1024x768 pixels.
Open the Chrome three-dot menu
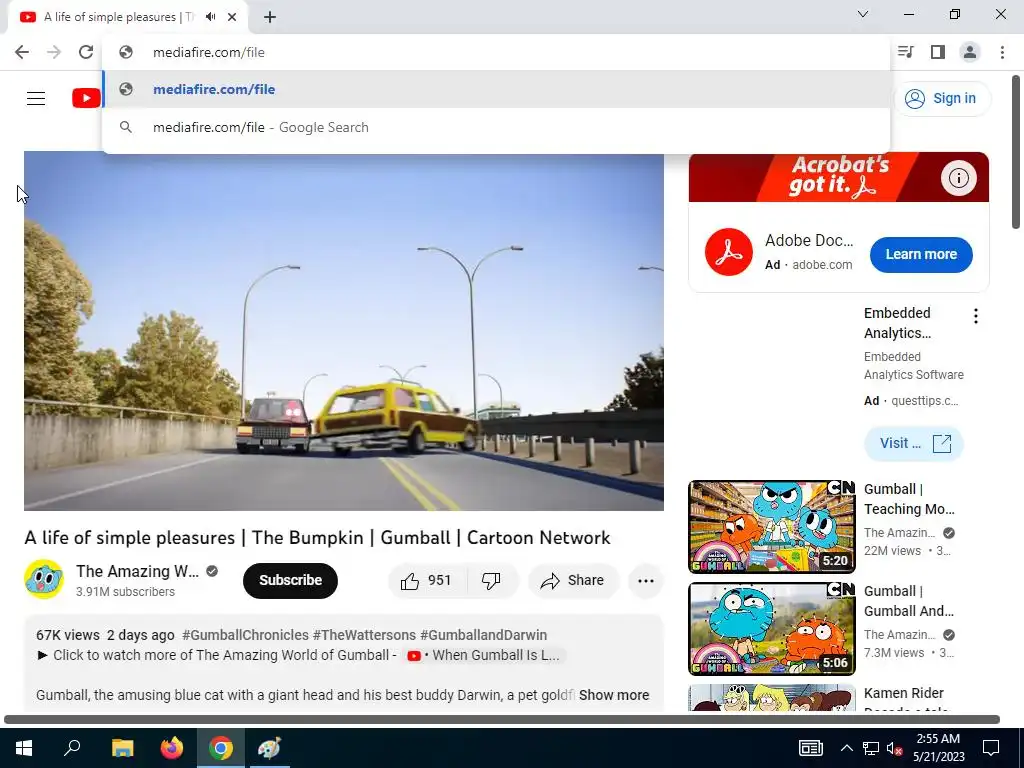coord(1002,52)
